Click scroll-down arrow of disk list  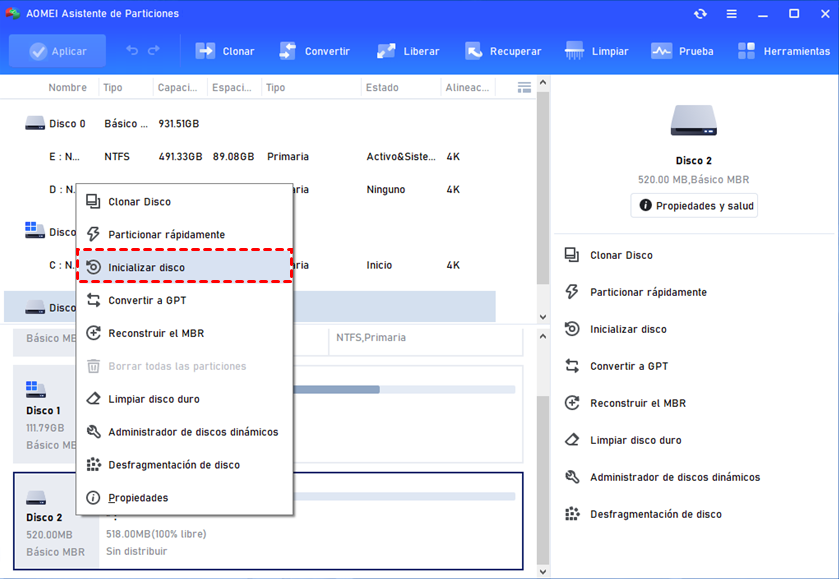[x=543, y=317]
